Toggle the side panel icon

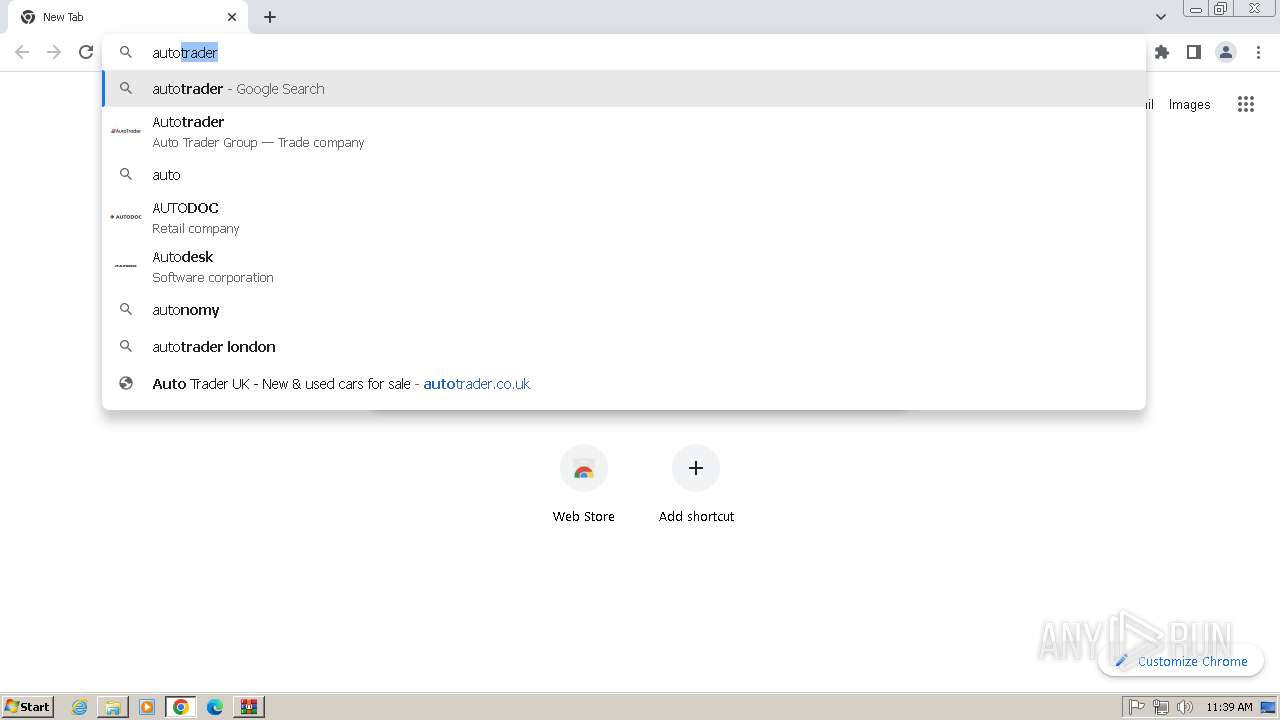pyautogui.click(x=1193, y=52)
